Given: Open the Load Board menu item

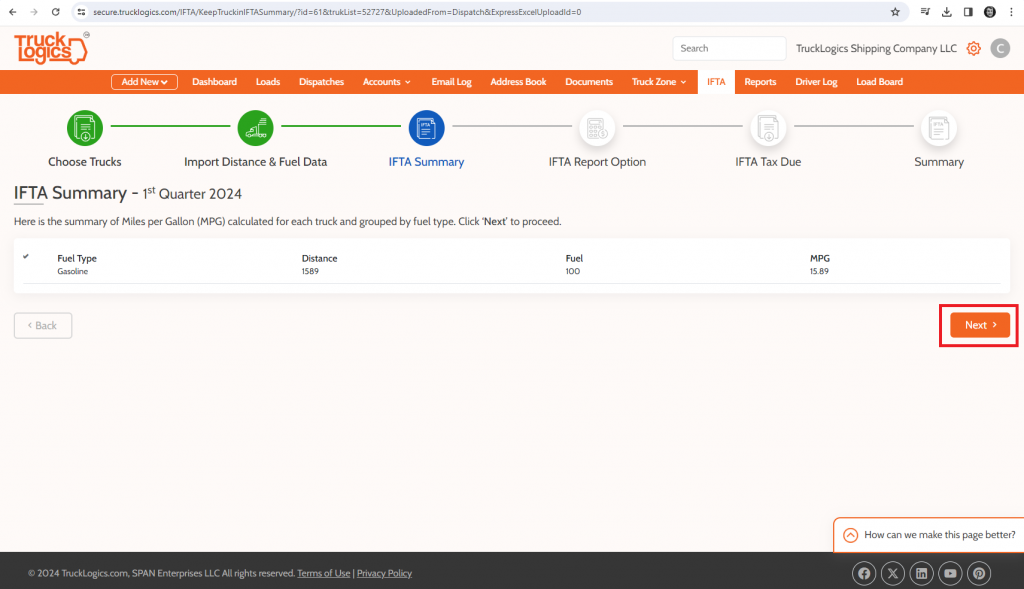Looking at the screenshot, I should pyautogui.click(x=880, y=82).
